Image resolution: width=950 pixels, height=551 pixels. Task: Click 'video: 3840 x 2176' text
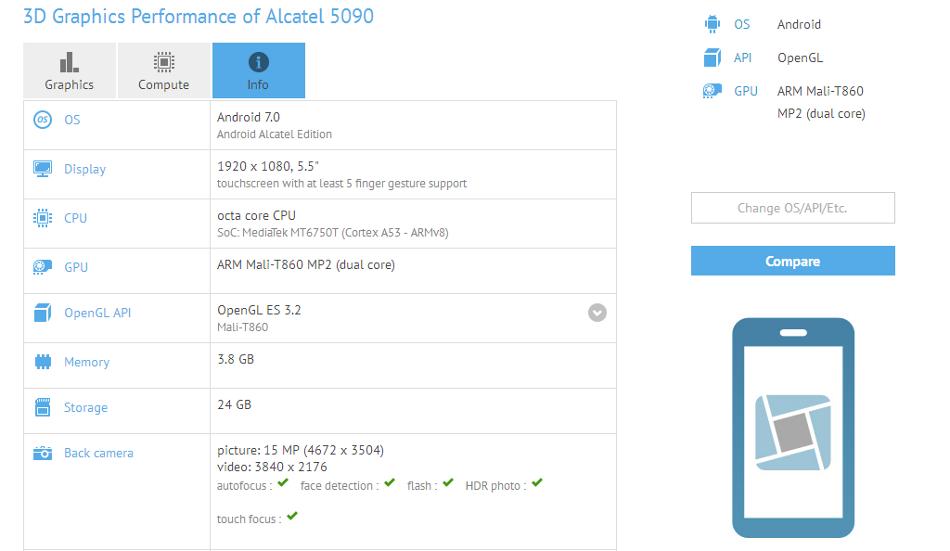(x=272, y=467)
